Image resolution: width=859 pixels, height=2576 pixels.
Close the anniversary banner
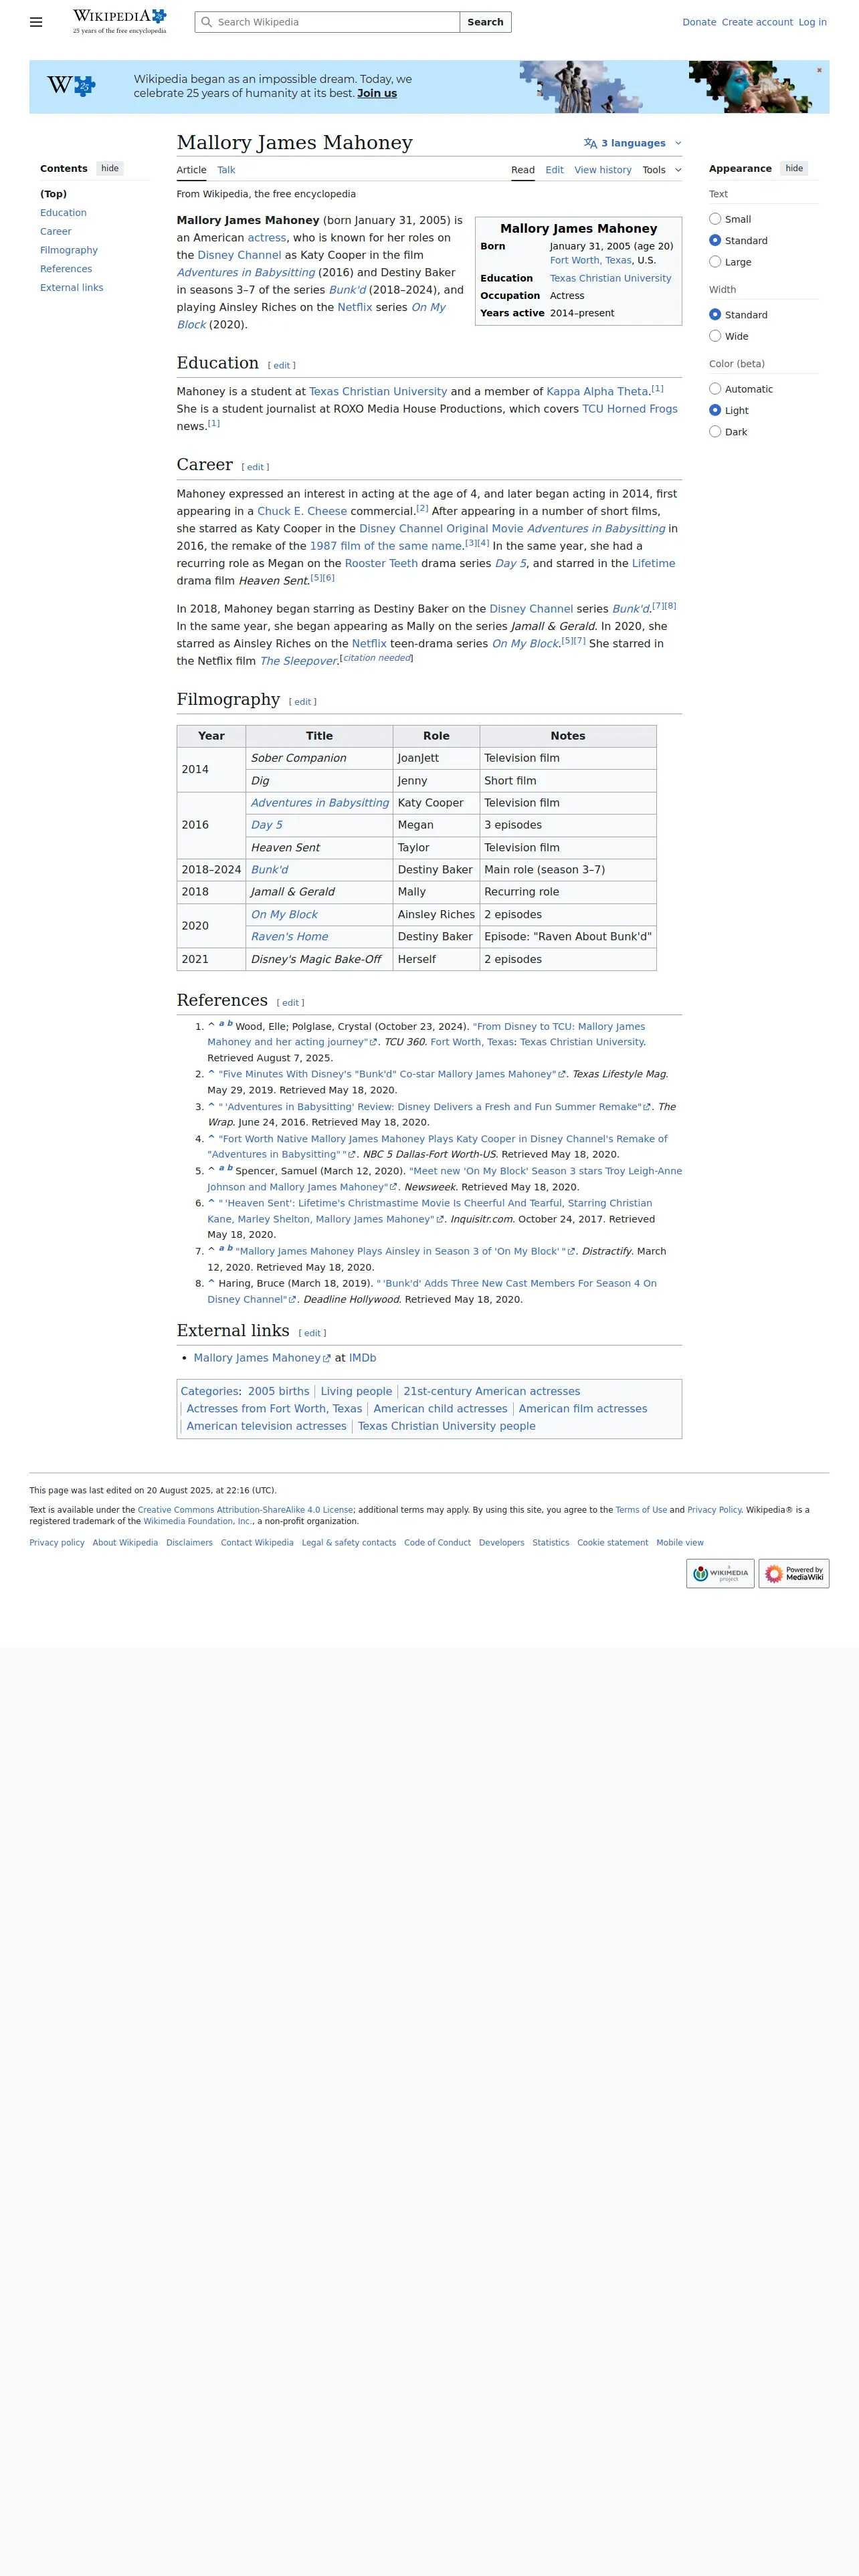click(x=819, y=70)
